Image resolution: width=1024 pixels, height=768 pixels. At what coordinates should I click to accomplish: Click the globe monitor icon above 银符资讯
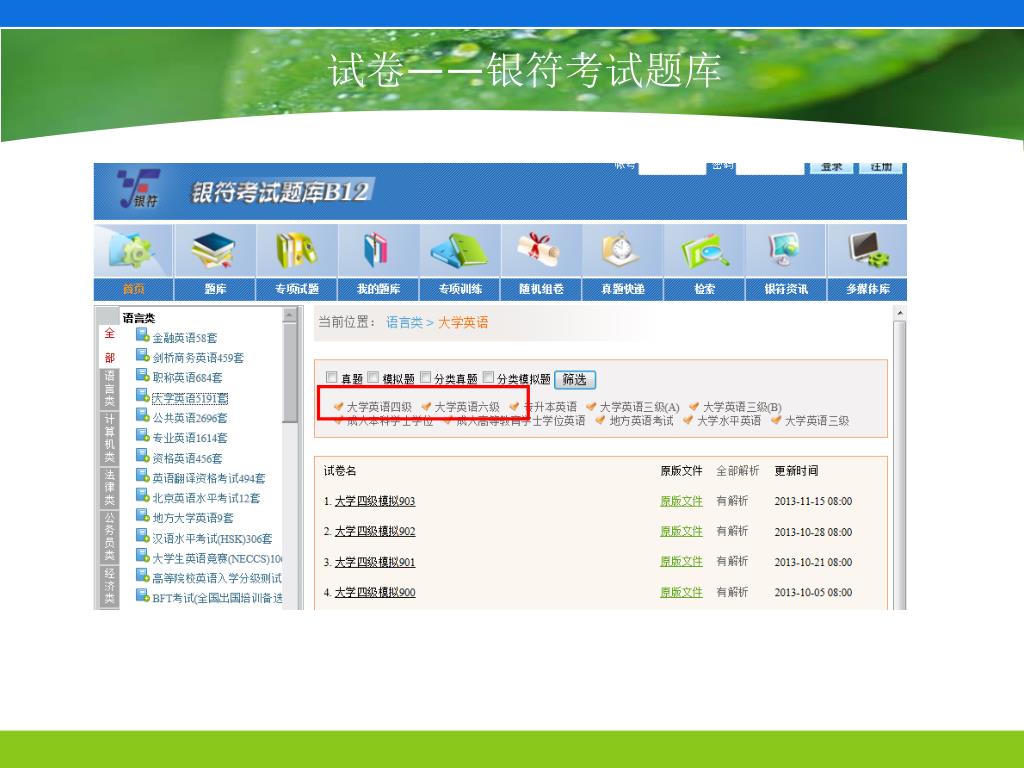coord(785,251)
